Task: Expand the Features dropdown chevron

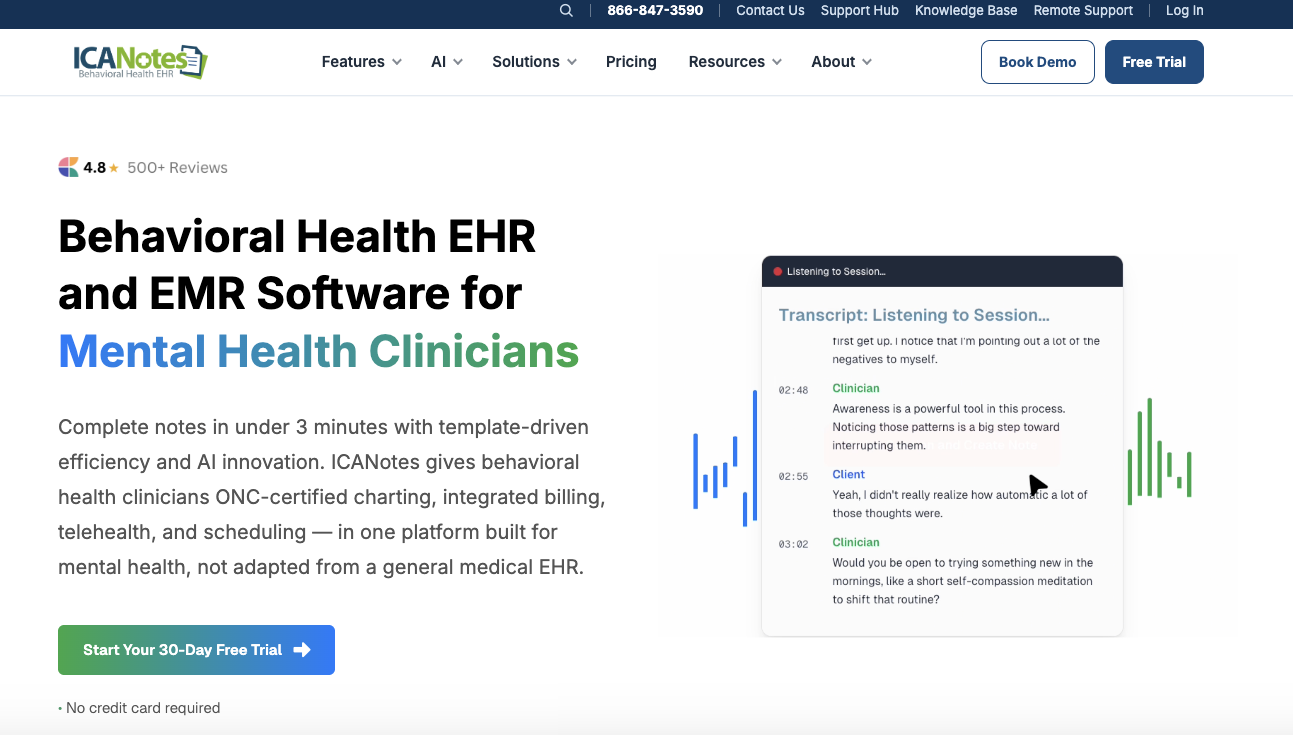Action: (x=397, y=62)
